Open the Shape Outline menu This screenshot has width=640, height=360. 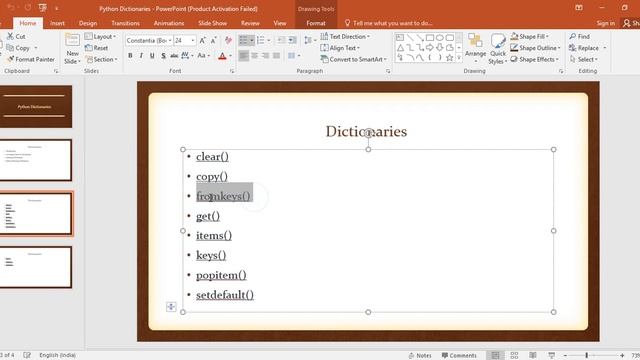coord(536,48)
